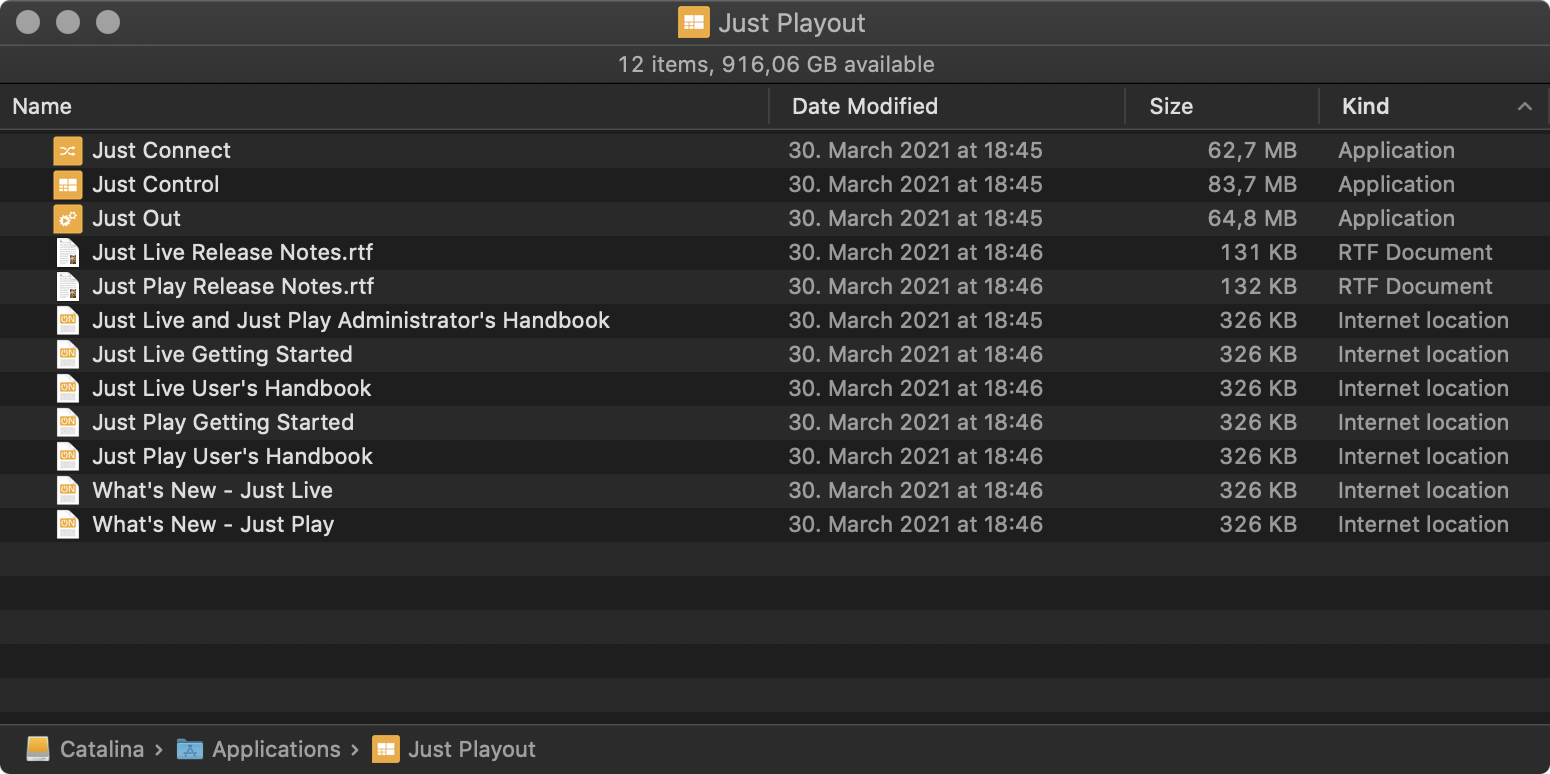This screenshot has height=774, width=1550.
Task: Click the What's New - Just Play icon
Action: 67,524
